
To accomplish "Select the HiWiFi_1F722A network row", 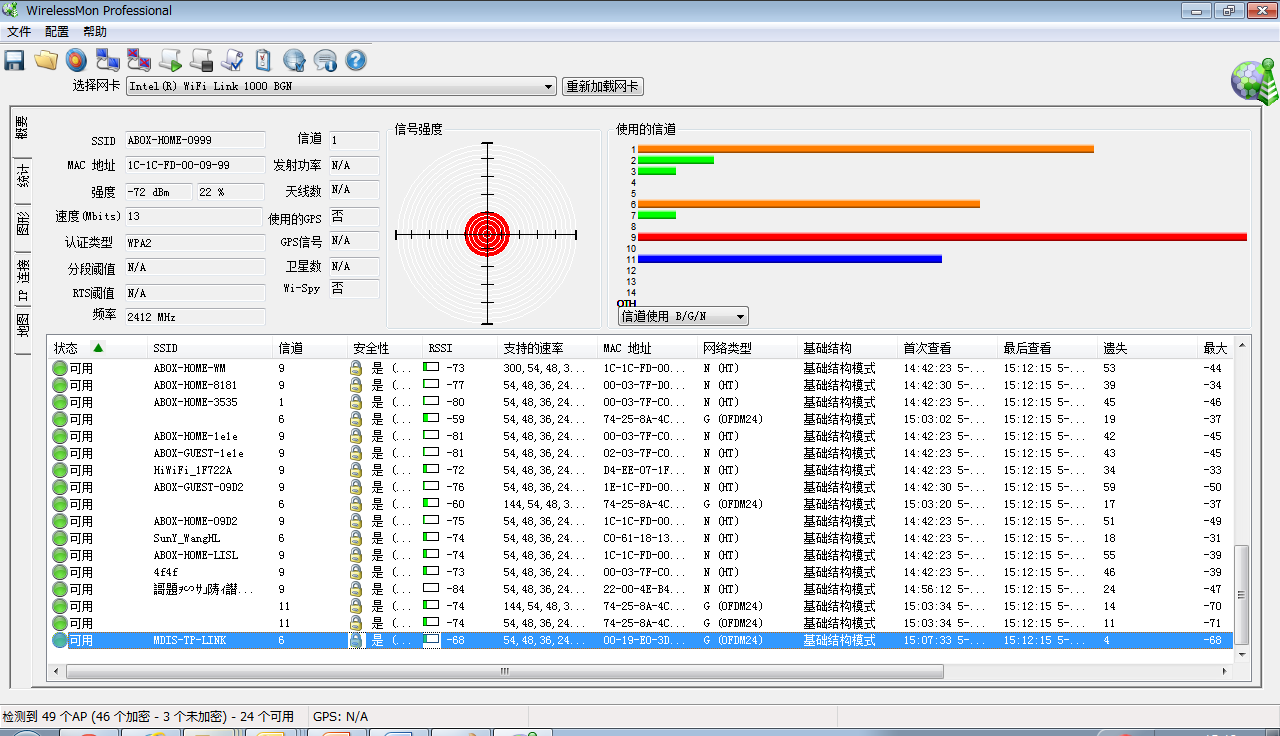I will click(192, 470).
